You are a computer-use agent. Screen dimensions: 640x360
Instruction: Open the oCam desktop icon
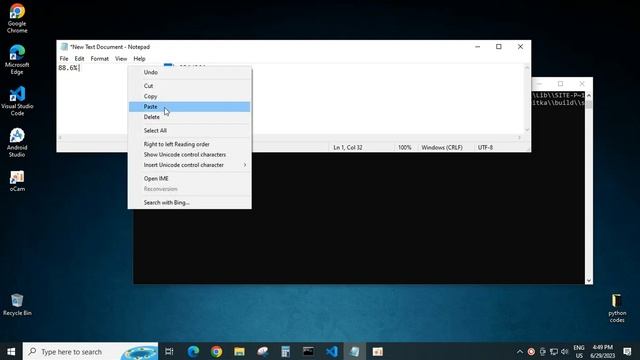pos(17,181)
